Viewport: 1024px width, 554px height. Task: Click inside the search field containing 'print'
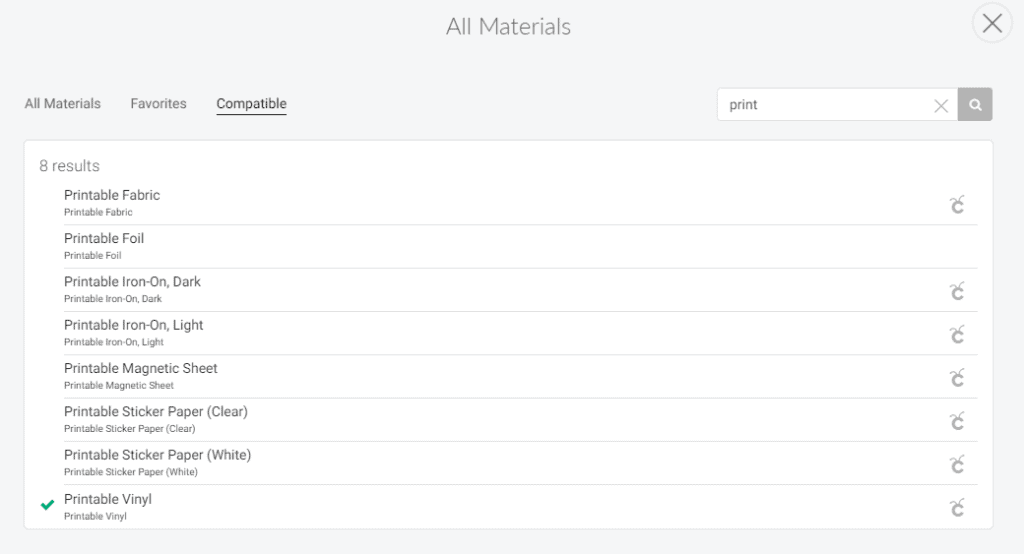pyautogui.click(x=825, y=105)
